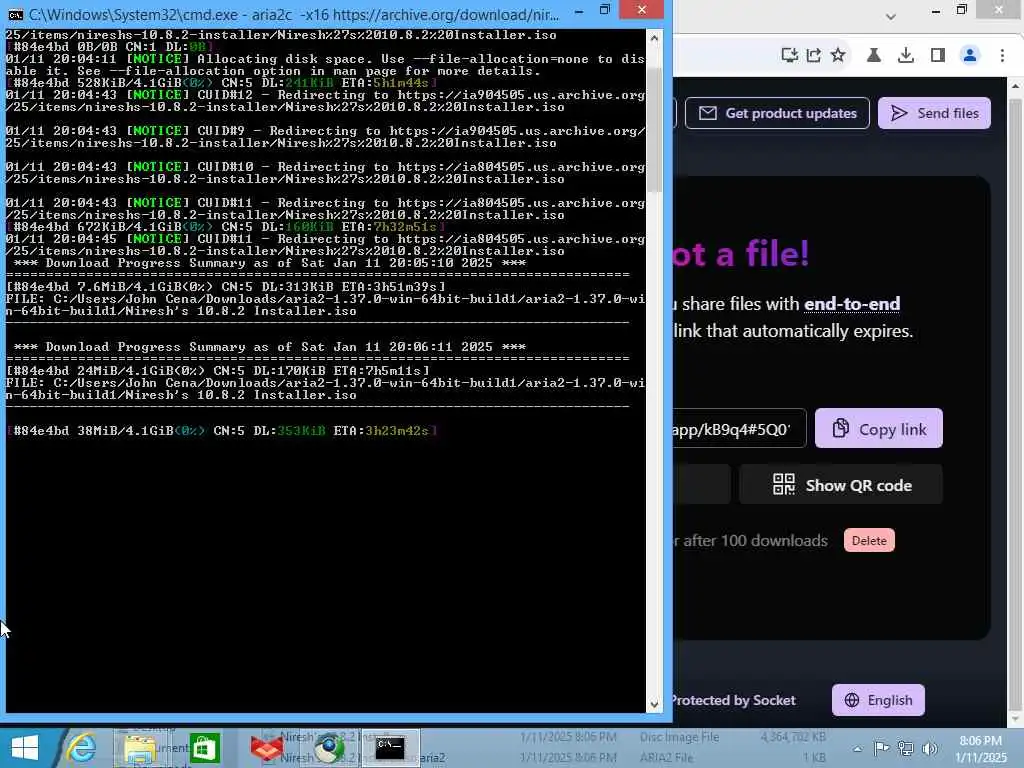1024x768 pixels.
Task: Click the red Delete button
Action: pyautogui.click(x=869, y=541)
